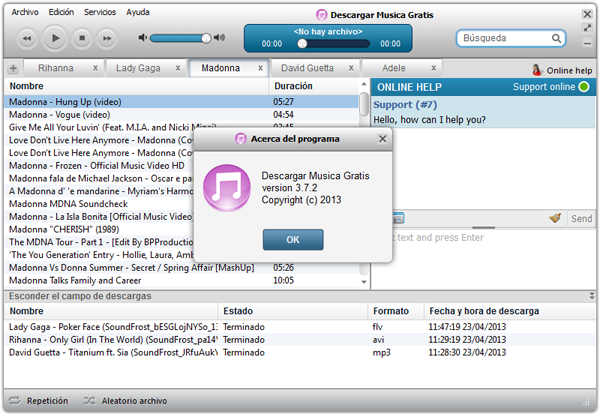Image resolution: width=600 pixels, height=415 pixels.
Task: Add a new tab with plus button
Action: 13,69
